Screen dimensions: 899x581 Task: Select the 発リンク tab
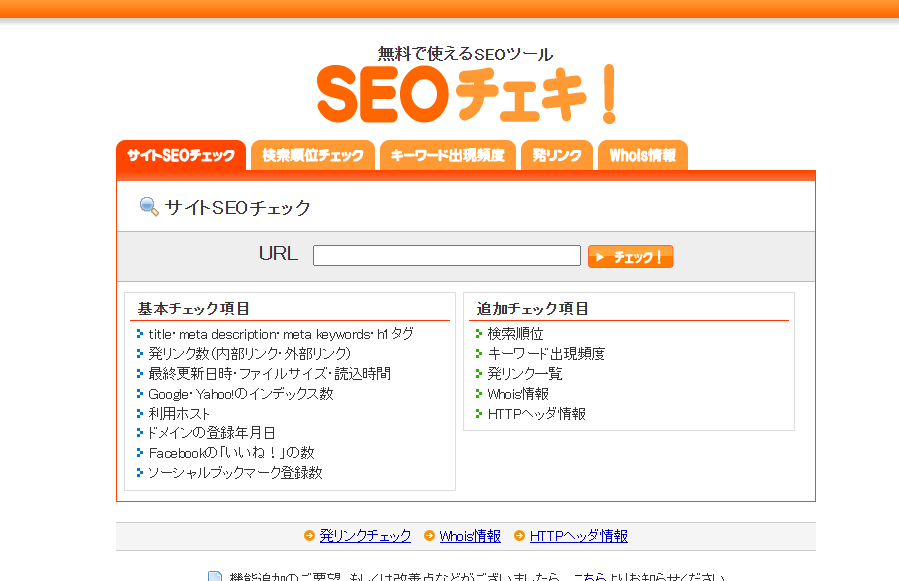[556, 156]
